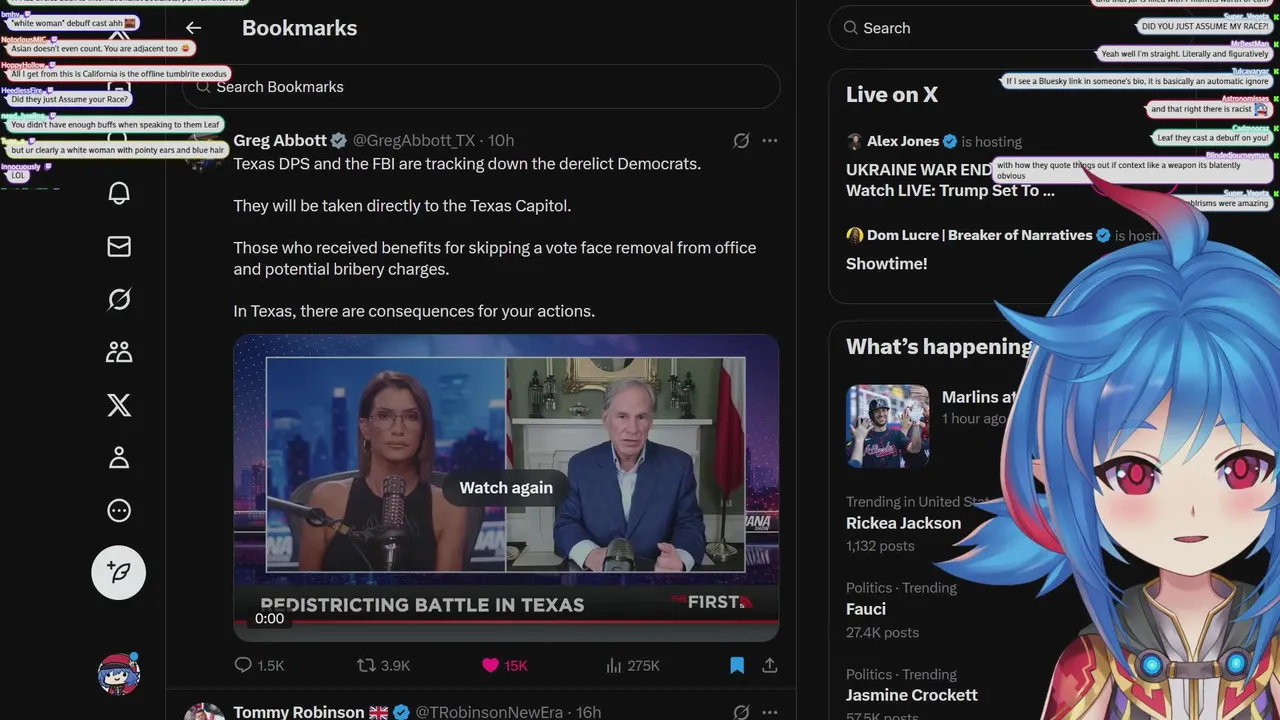Open Tommy Robinson's avatar thumbnail

point(205,711)
